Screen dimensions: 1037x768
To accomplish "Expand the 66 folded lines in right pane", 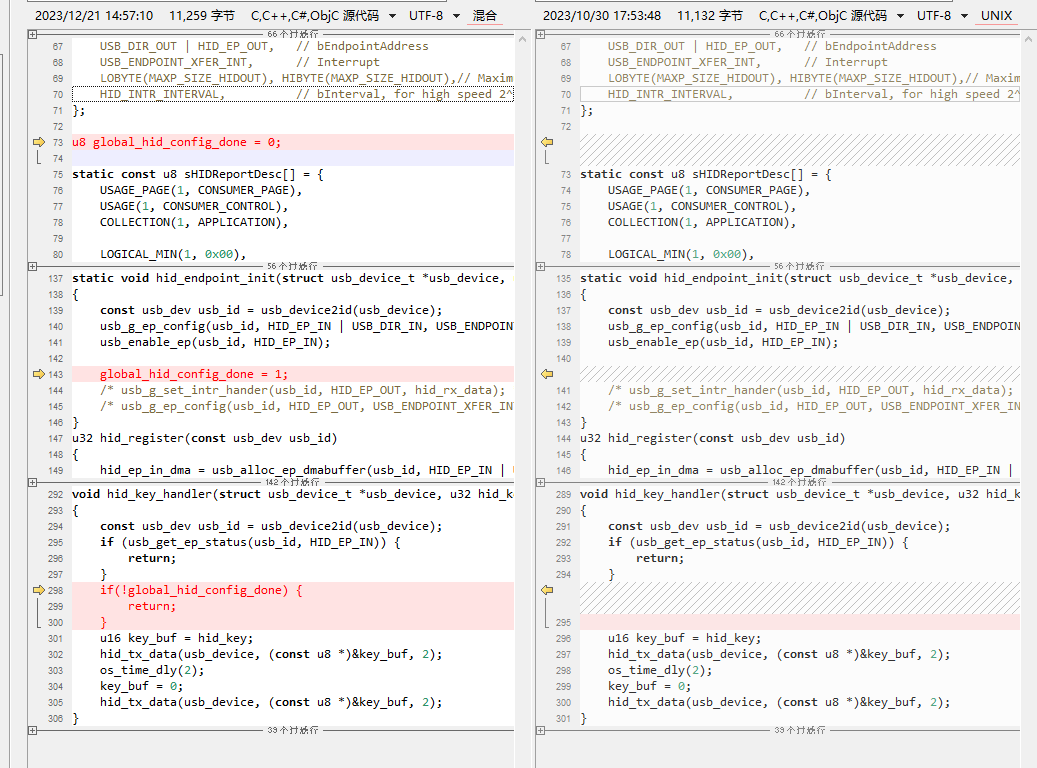I will [x=540, y=34].
